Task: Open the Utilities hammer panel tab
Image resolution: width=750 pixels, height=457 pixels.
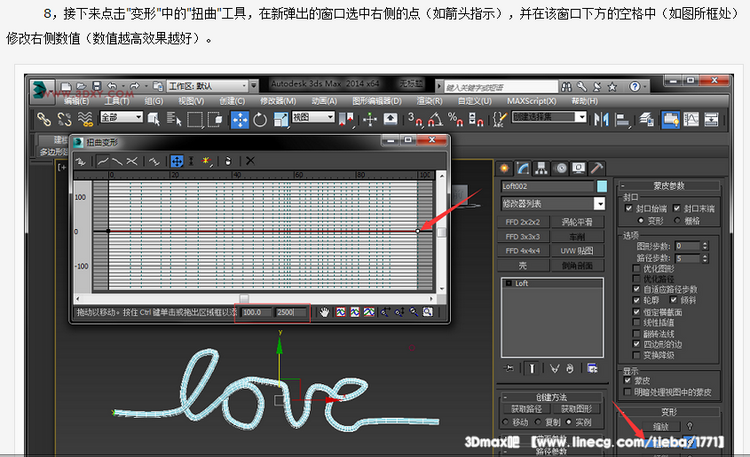Action: (x=596, y=168)
